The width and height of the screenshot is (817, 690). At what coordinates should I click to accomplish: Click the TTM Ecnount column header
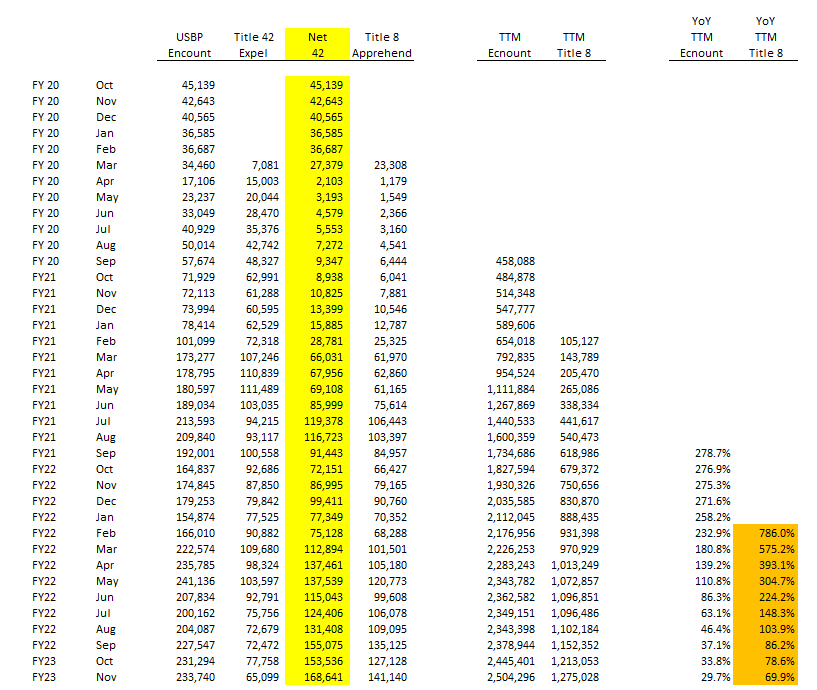click(509, 45)
